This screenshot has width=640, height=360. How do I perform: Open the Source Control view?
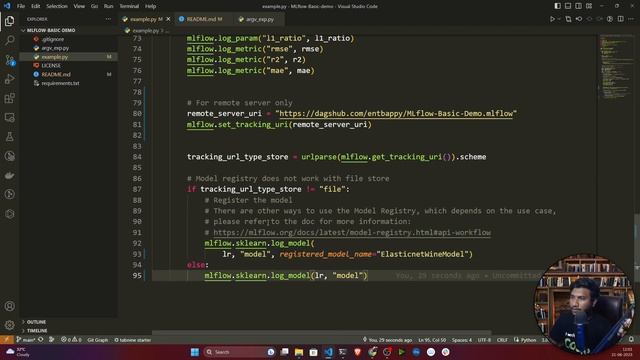[9, 60]
